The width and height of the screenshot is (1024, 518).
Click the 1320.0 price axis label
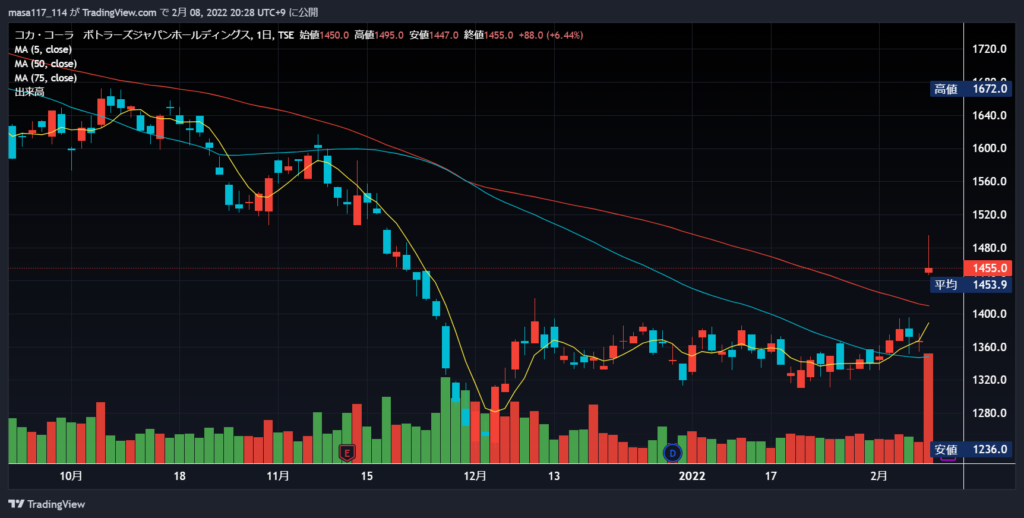[x=989, y=380]
